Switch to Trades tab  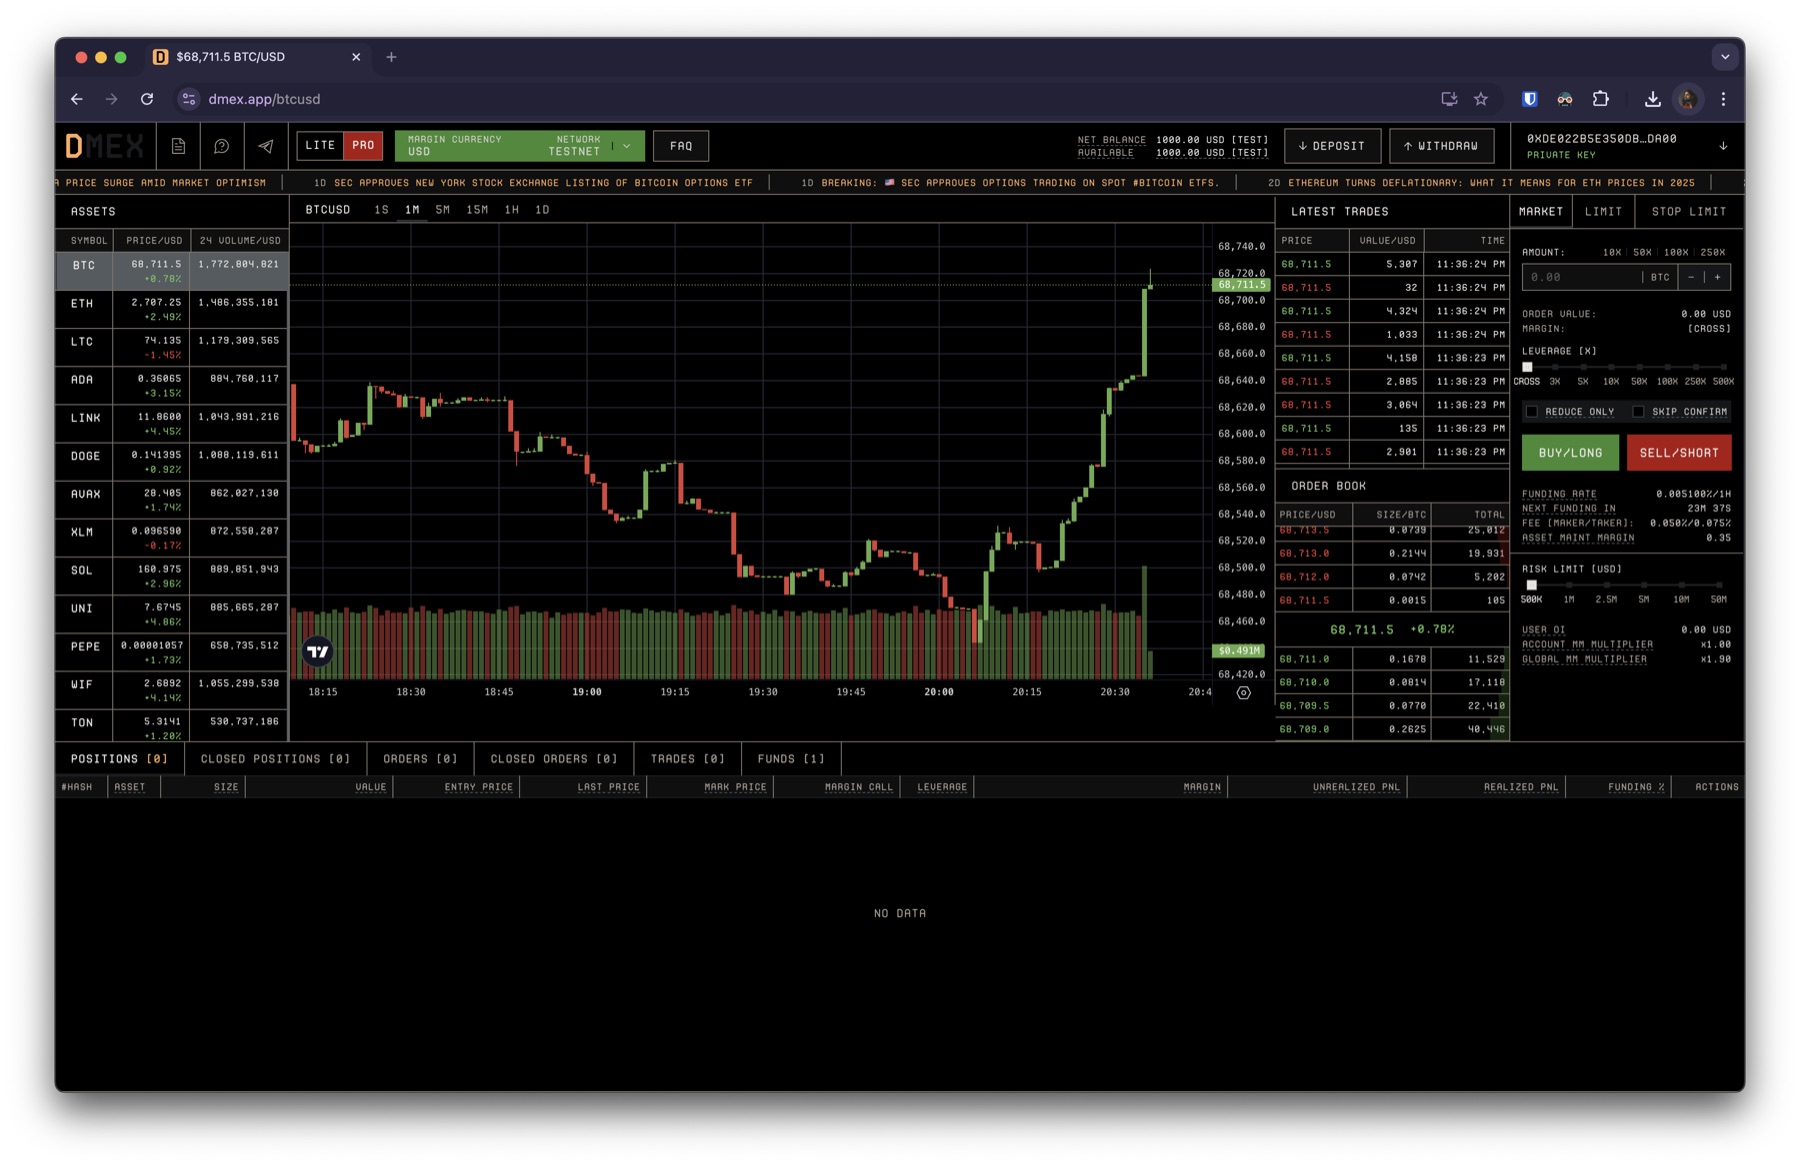click(x=688, y=759)
